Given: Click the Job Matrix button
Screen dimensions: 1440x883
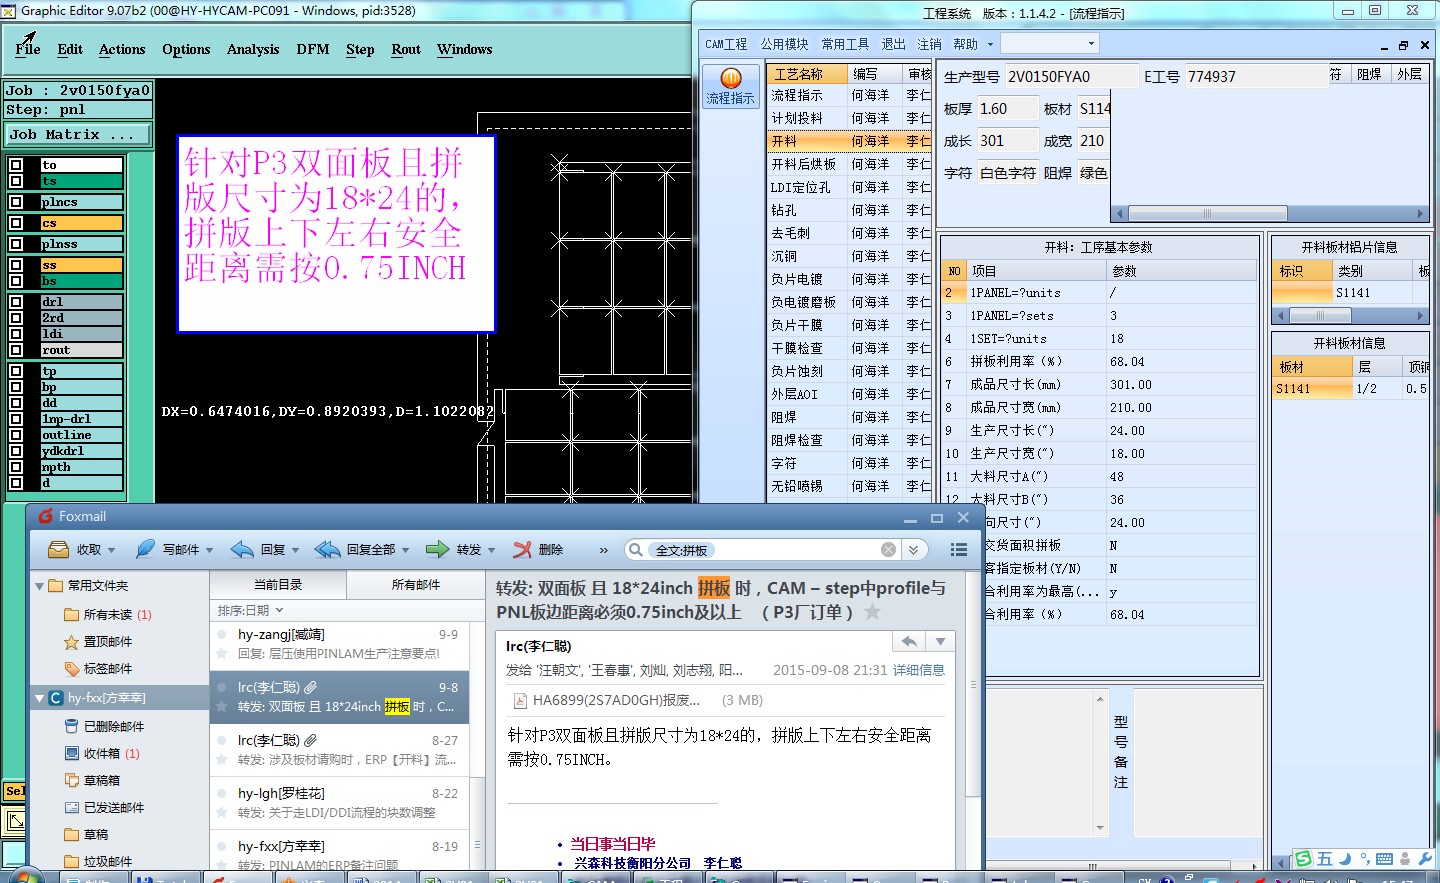Looking at the screenshot, I should 78,134.
